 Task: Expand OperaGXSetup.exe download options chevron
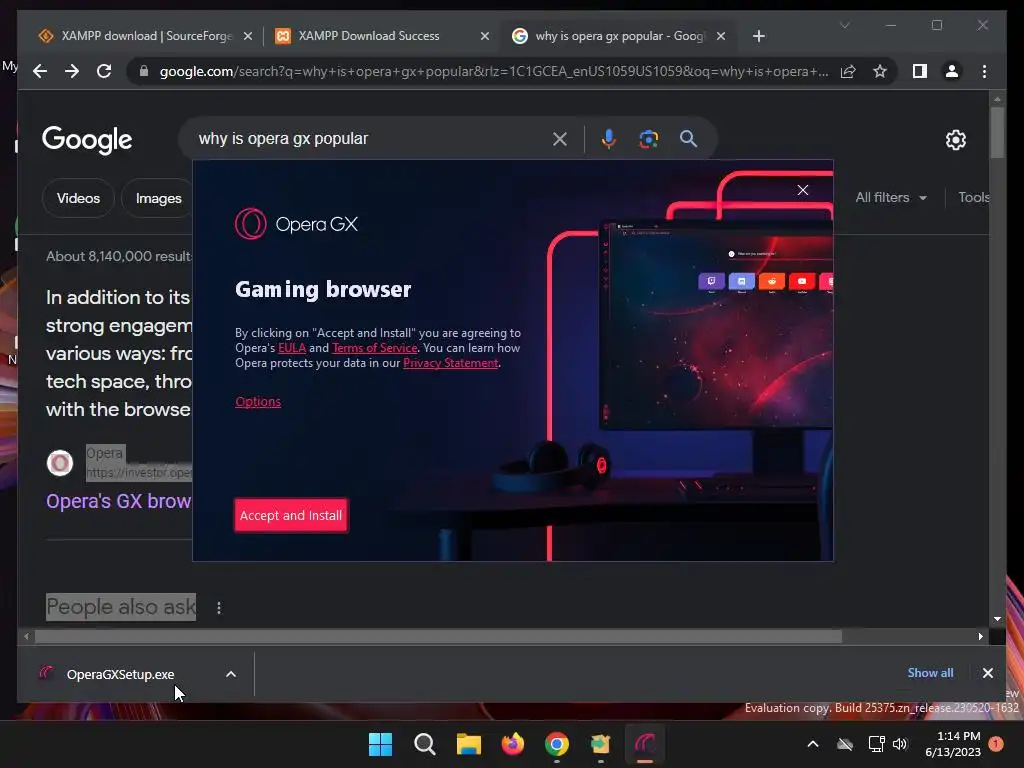click(x=231, y=674)
